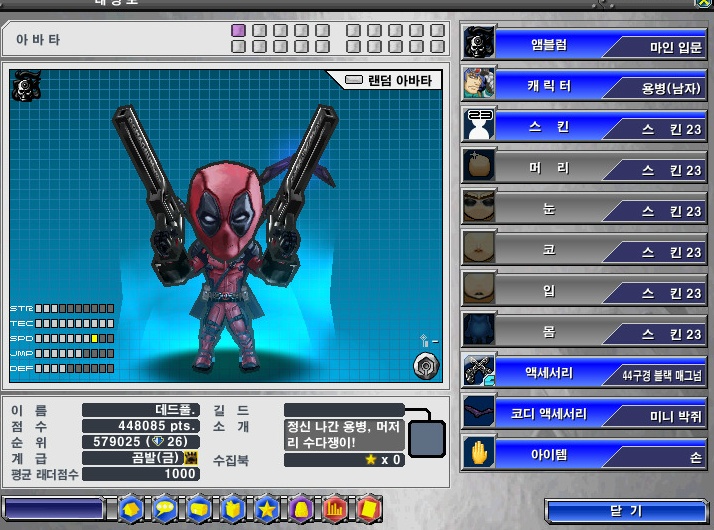Click the red hexagon yellow card icon
The image size is (714, 530).
[x=369, y=509]
